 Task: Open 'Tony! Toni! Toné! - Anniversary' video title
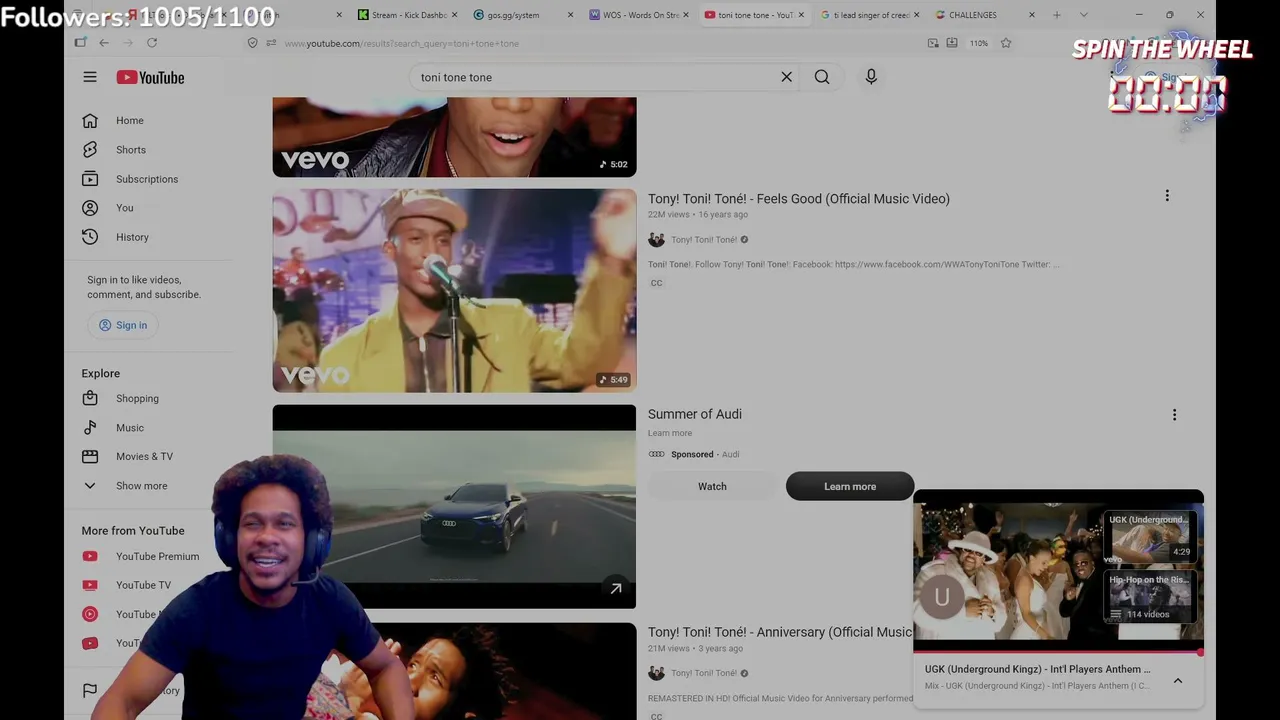click(780, 632)
